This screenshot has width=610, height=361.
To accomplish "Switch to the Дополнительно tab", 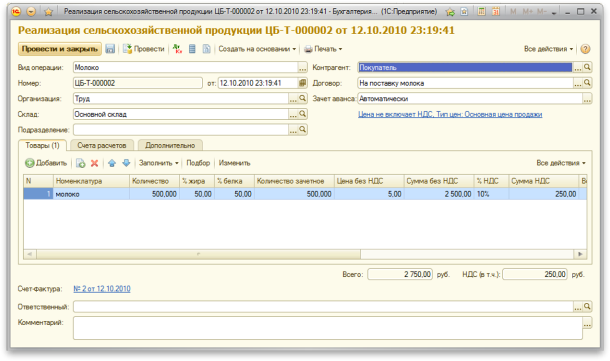I will tap(170, 145).
